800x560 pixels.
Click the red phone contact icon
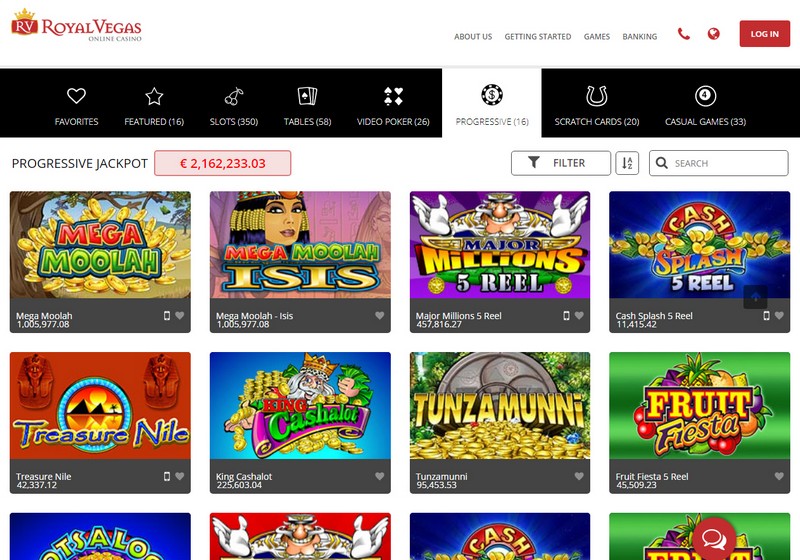click(684, 34)
